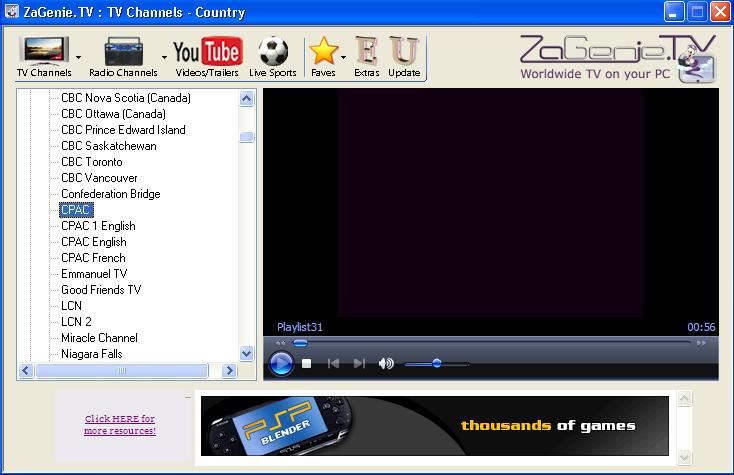Click 'Click HERE for more resources!' link
This screenshot has height=475, width=734.
pos(120,424)
